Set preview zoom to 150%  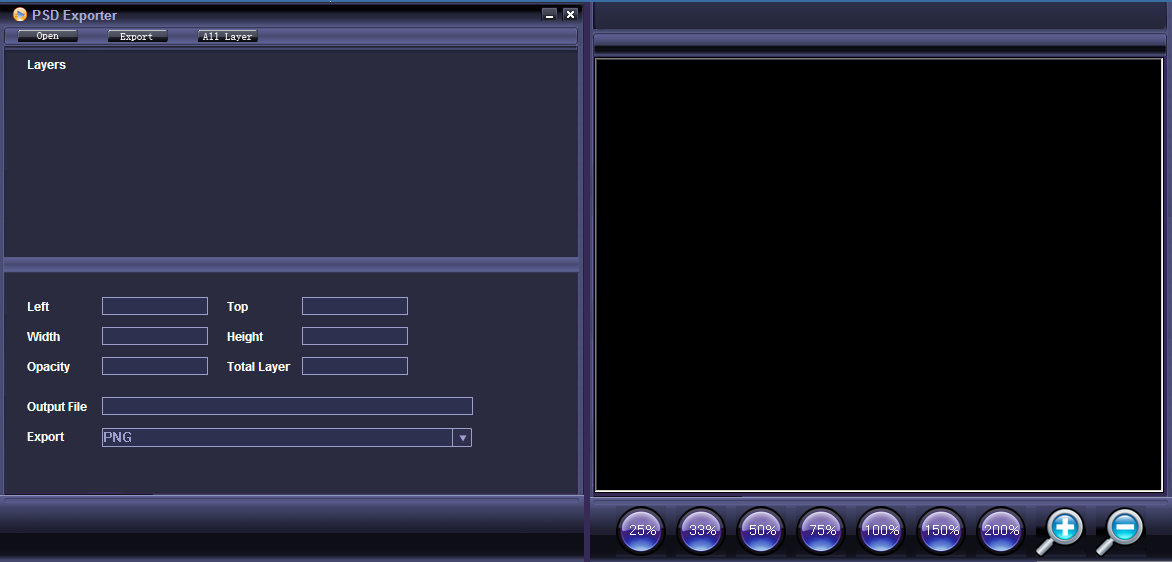pyautogui.click(x=942, y=530)
